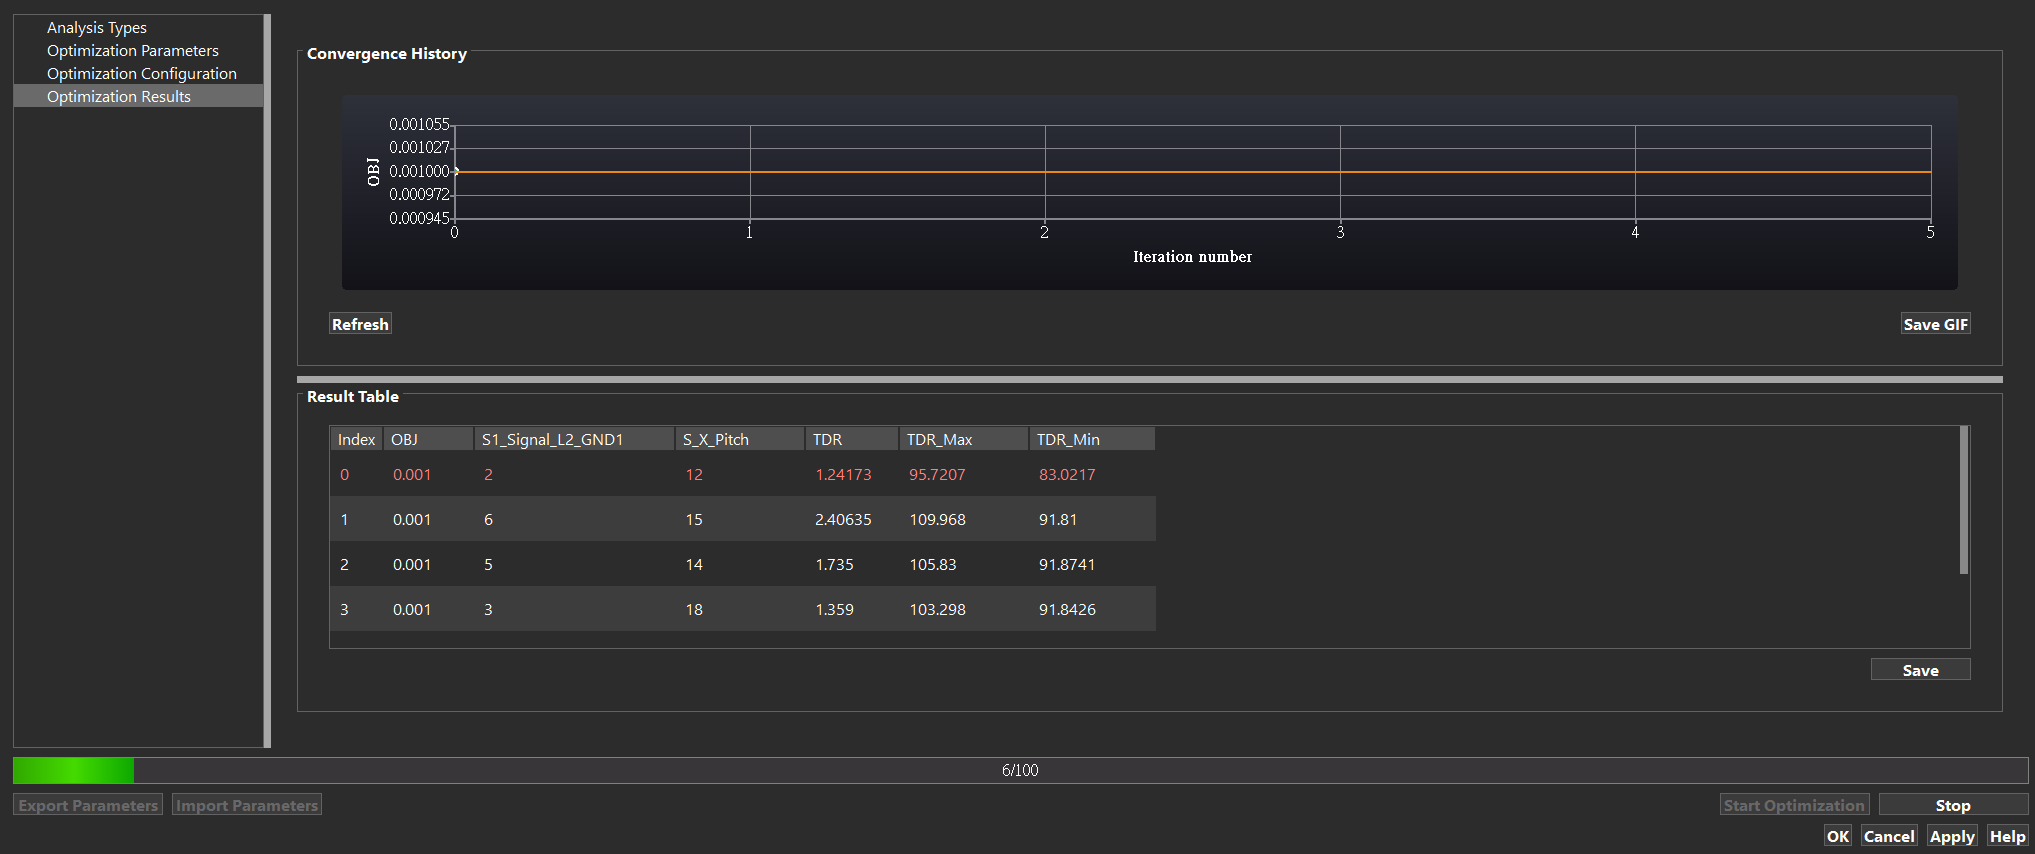Screen dimensions: 2035x854
Task: Go to Optimization Configuration page
Action: tap(142, 74)
